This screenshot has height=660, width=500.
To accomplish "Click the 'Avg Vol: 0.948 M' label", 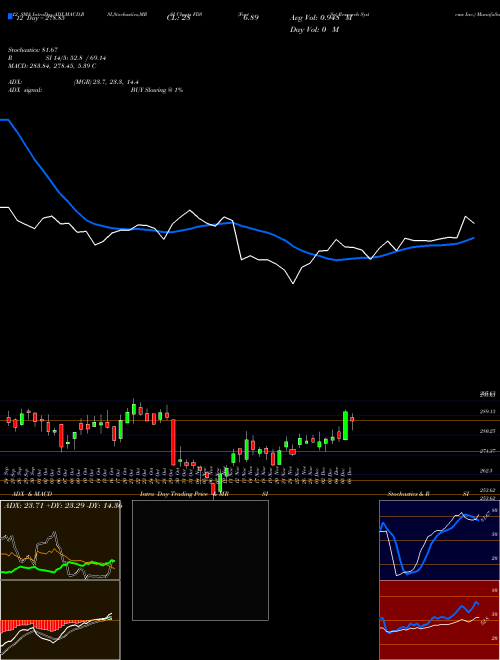I will pos(321,18).
